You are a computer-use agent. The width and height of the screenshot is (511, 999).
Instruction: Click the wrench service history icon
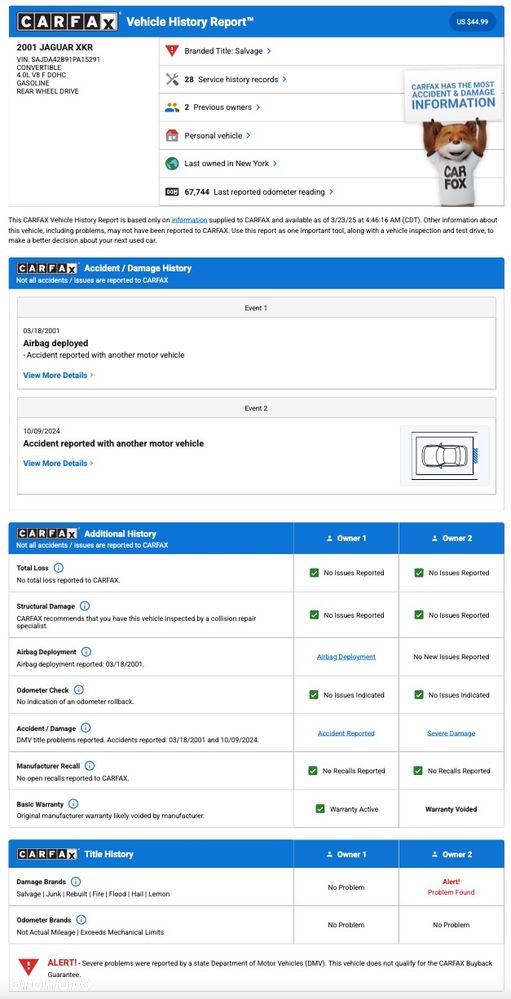(172, 79)
